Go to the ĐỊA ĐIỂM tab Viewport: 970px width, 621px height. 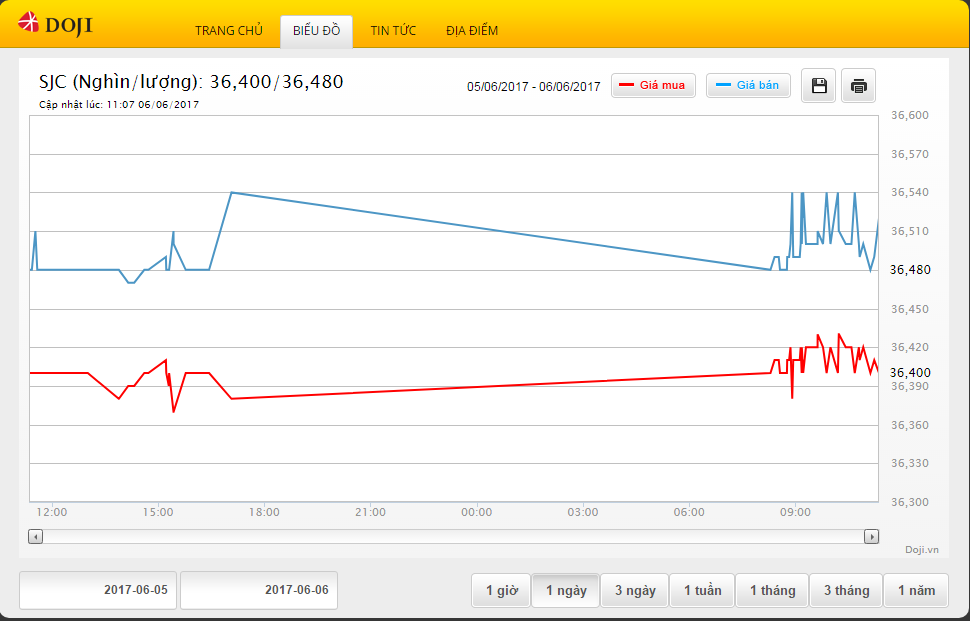[x=472, y=31]
